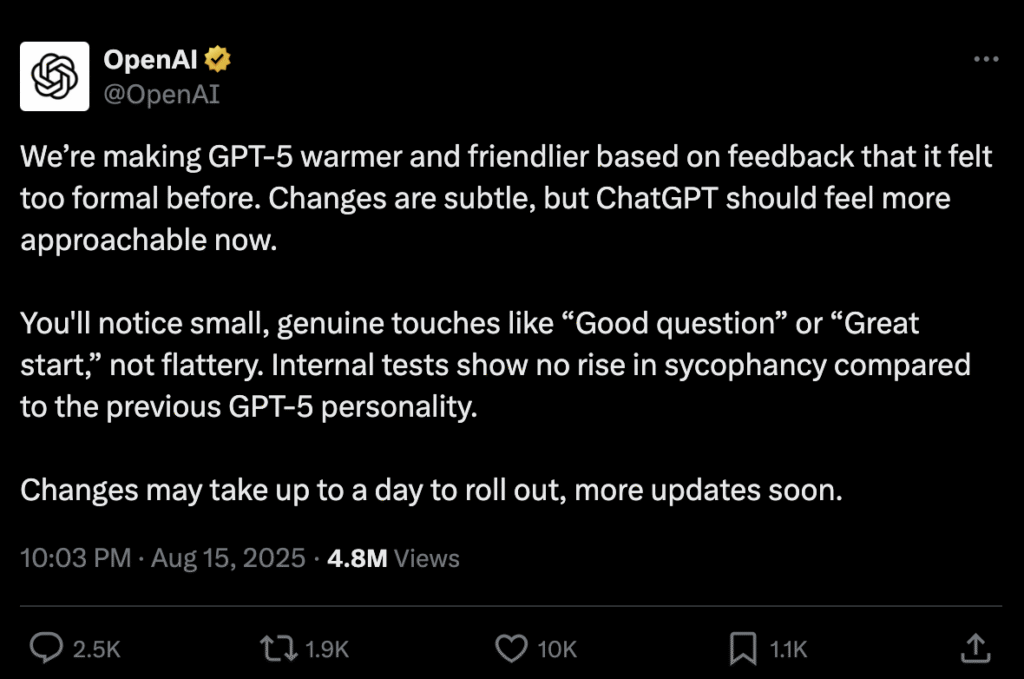The width and height of the screenshot is (1024, 679).
Task: Click the gold verified badge
Action: click(217, 59)
